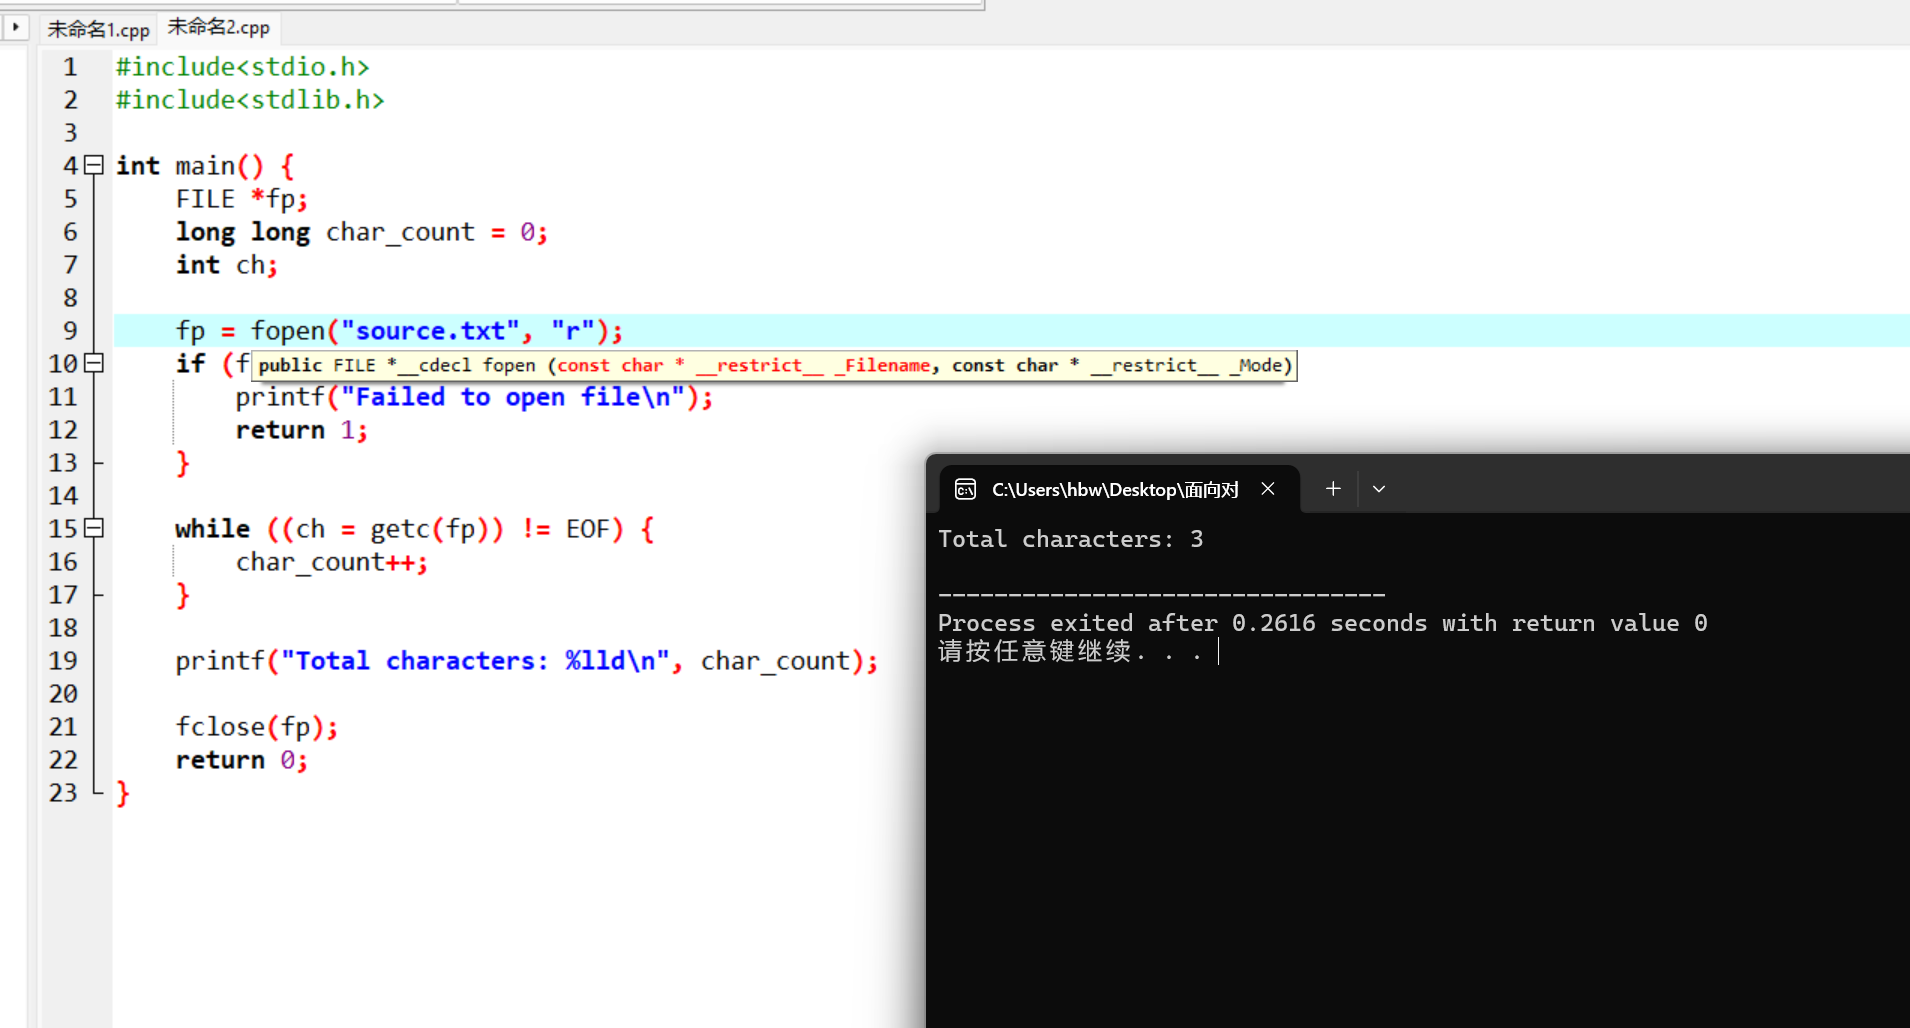Image resolution: width=1910 pixels, height=1028 pixels.
Task: Close the terminal tab with its X button
Action: pos(1268,489)
